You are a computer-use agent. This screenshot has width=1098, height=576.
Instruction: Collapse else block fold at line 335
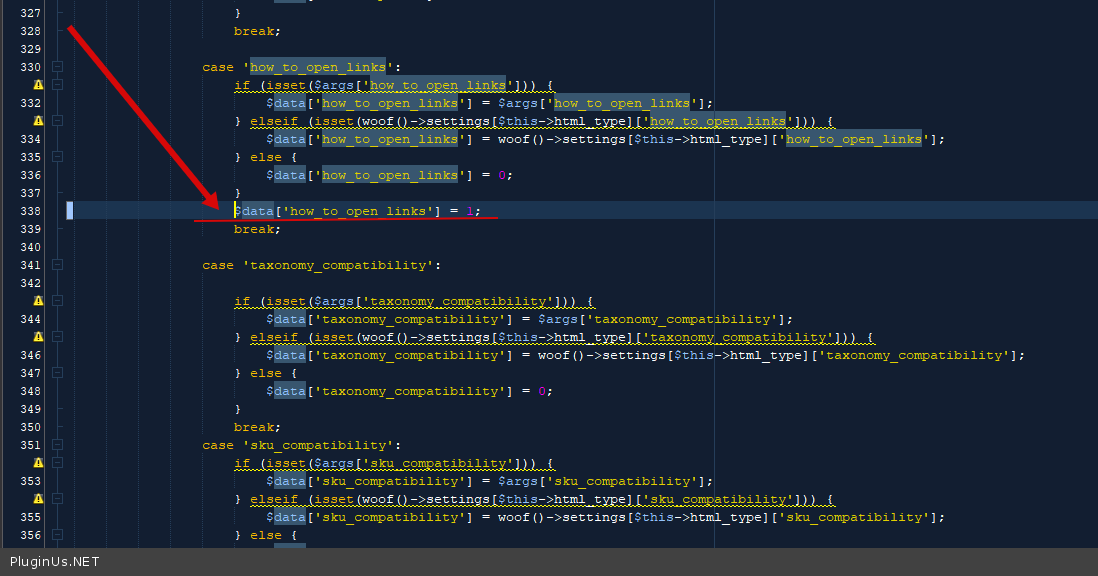pos(58,157)
